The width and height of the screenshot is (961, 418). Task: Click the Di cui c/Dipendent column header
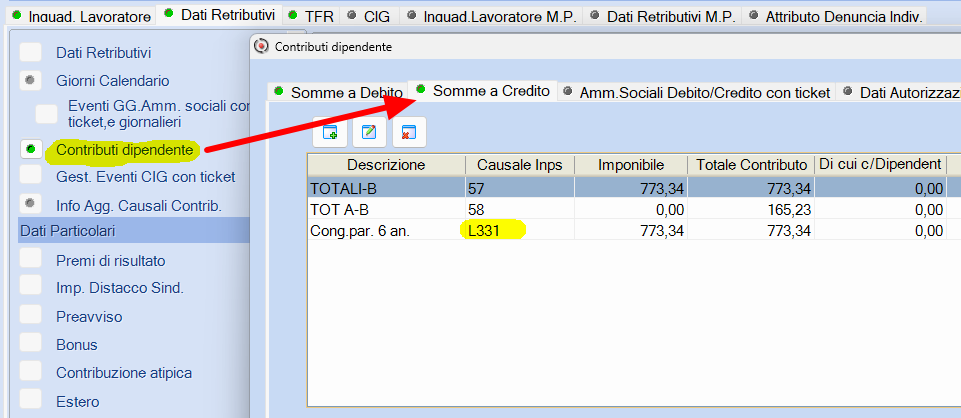point(879,164)
